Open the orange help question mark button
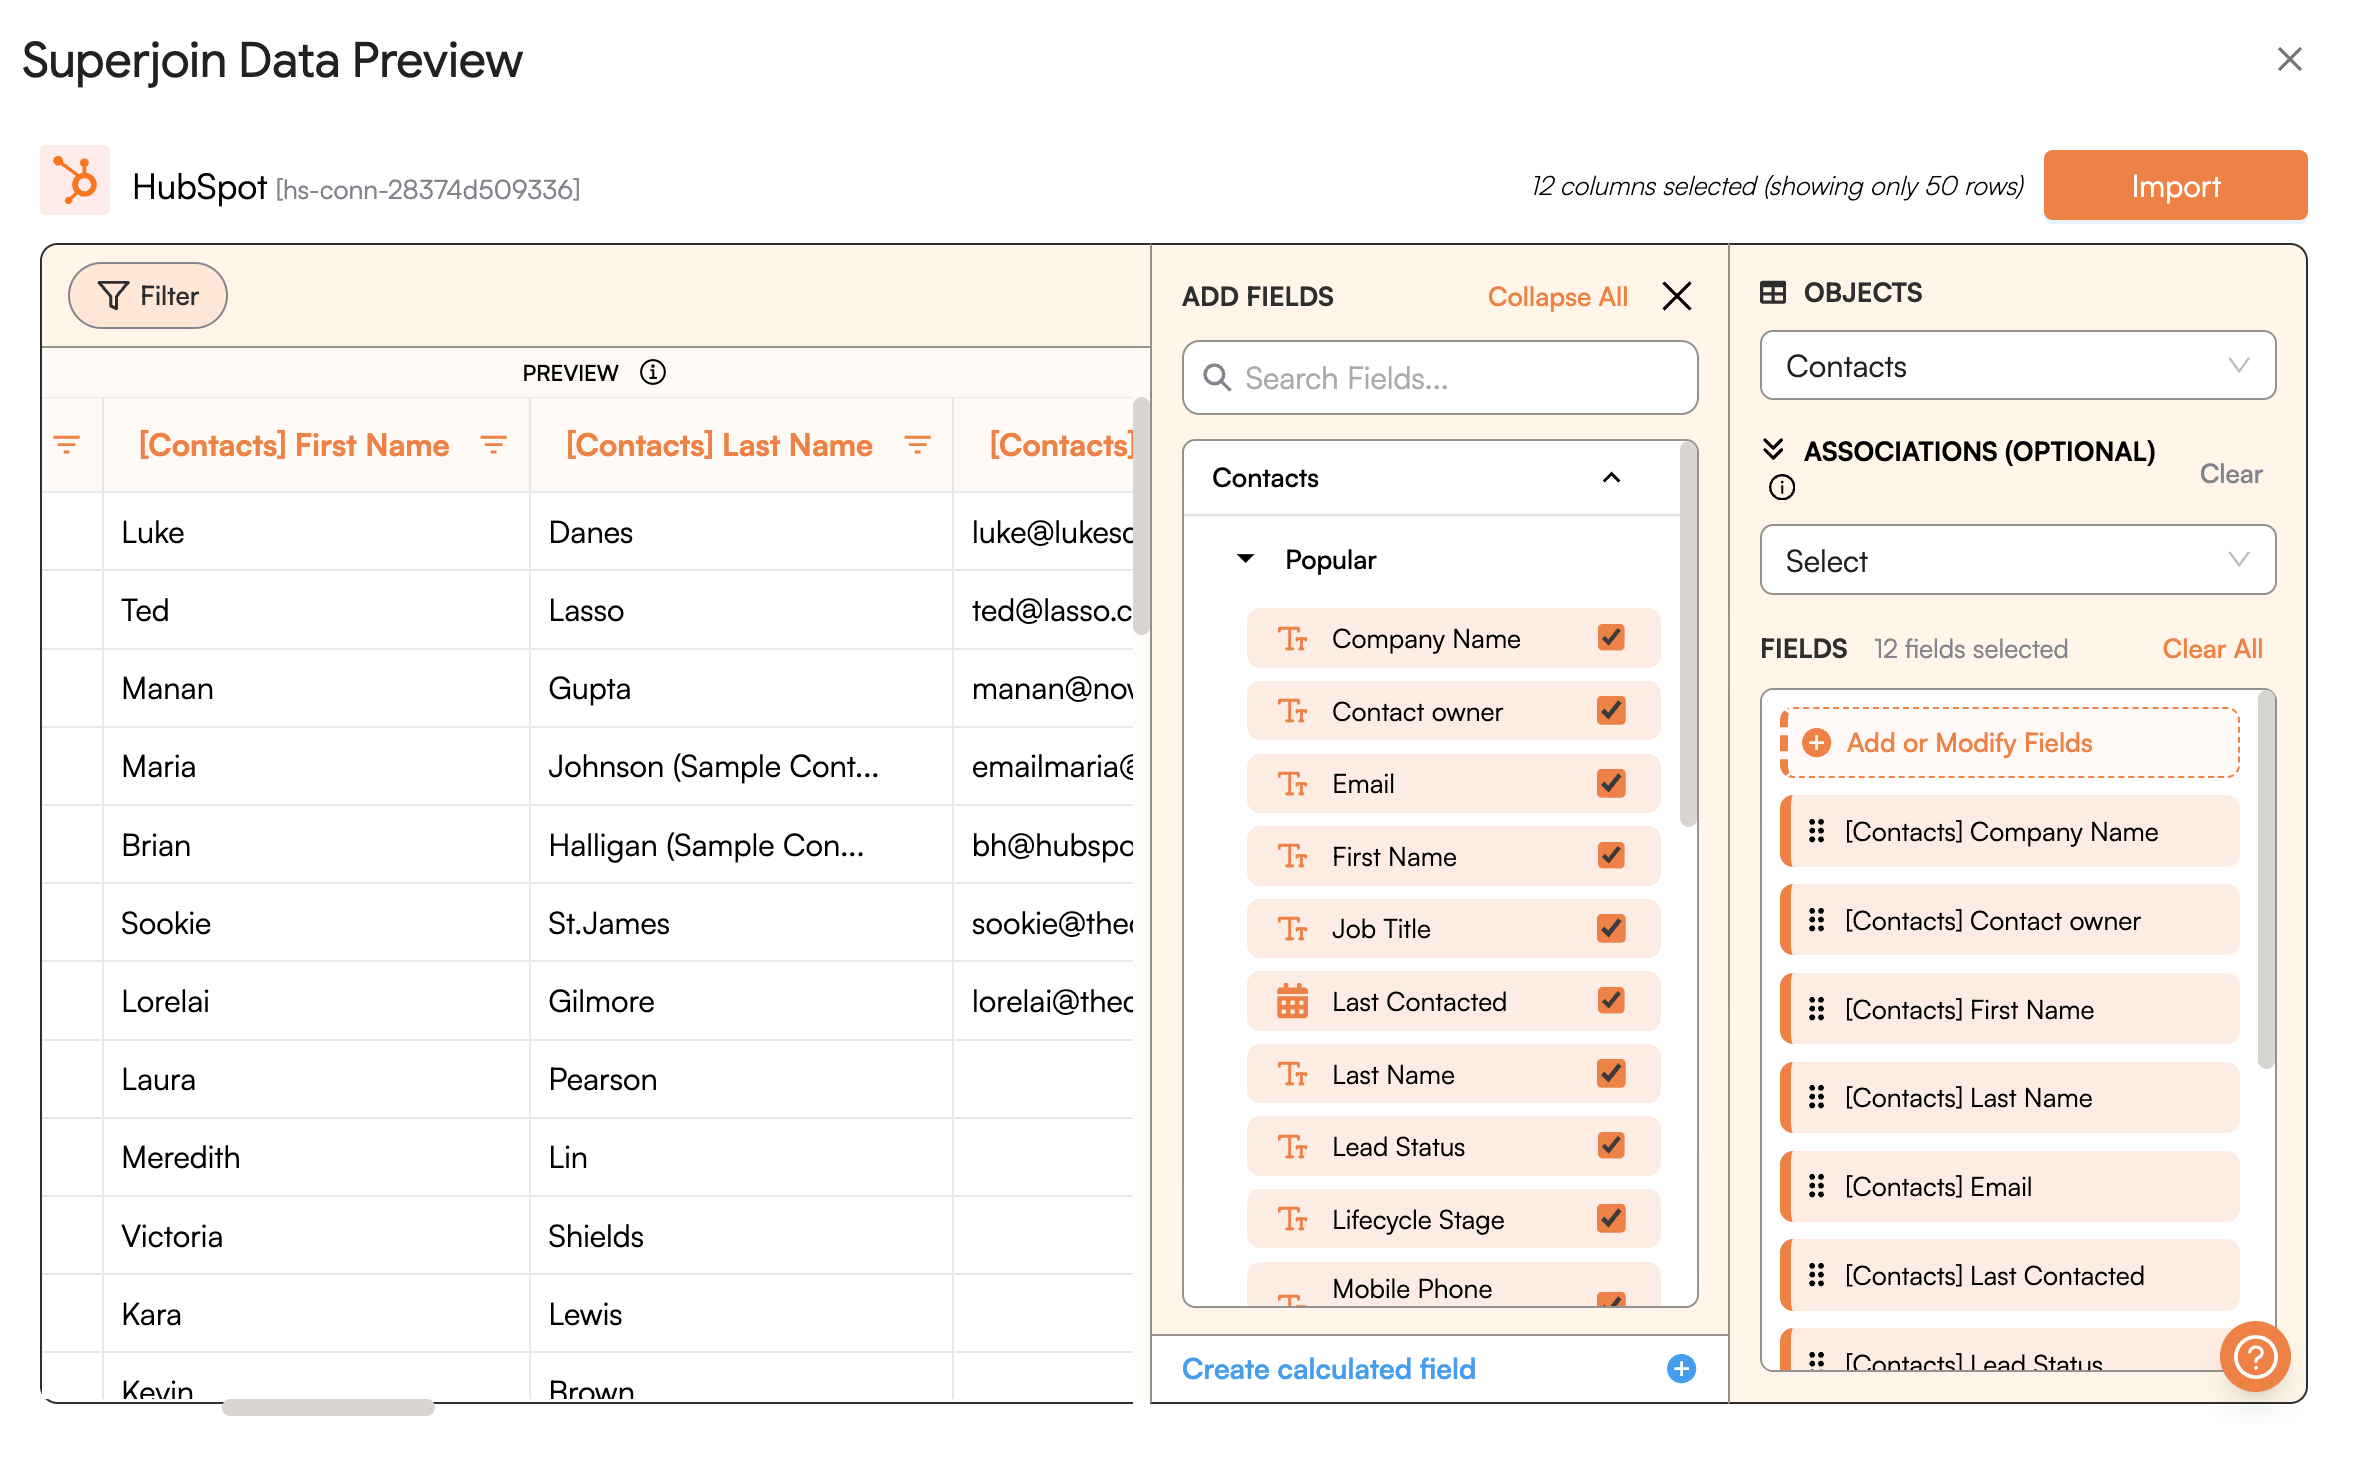The image size is (2366, 1466). pos(2254,1356)
